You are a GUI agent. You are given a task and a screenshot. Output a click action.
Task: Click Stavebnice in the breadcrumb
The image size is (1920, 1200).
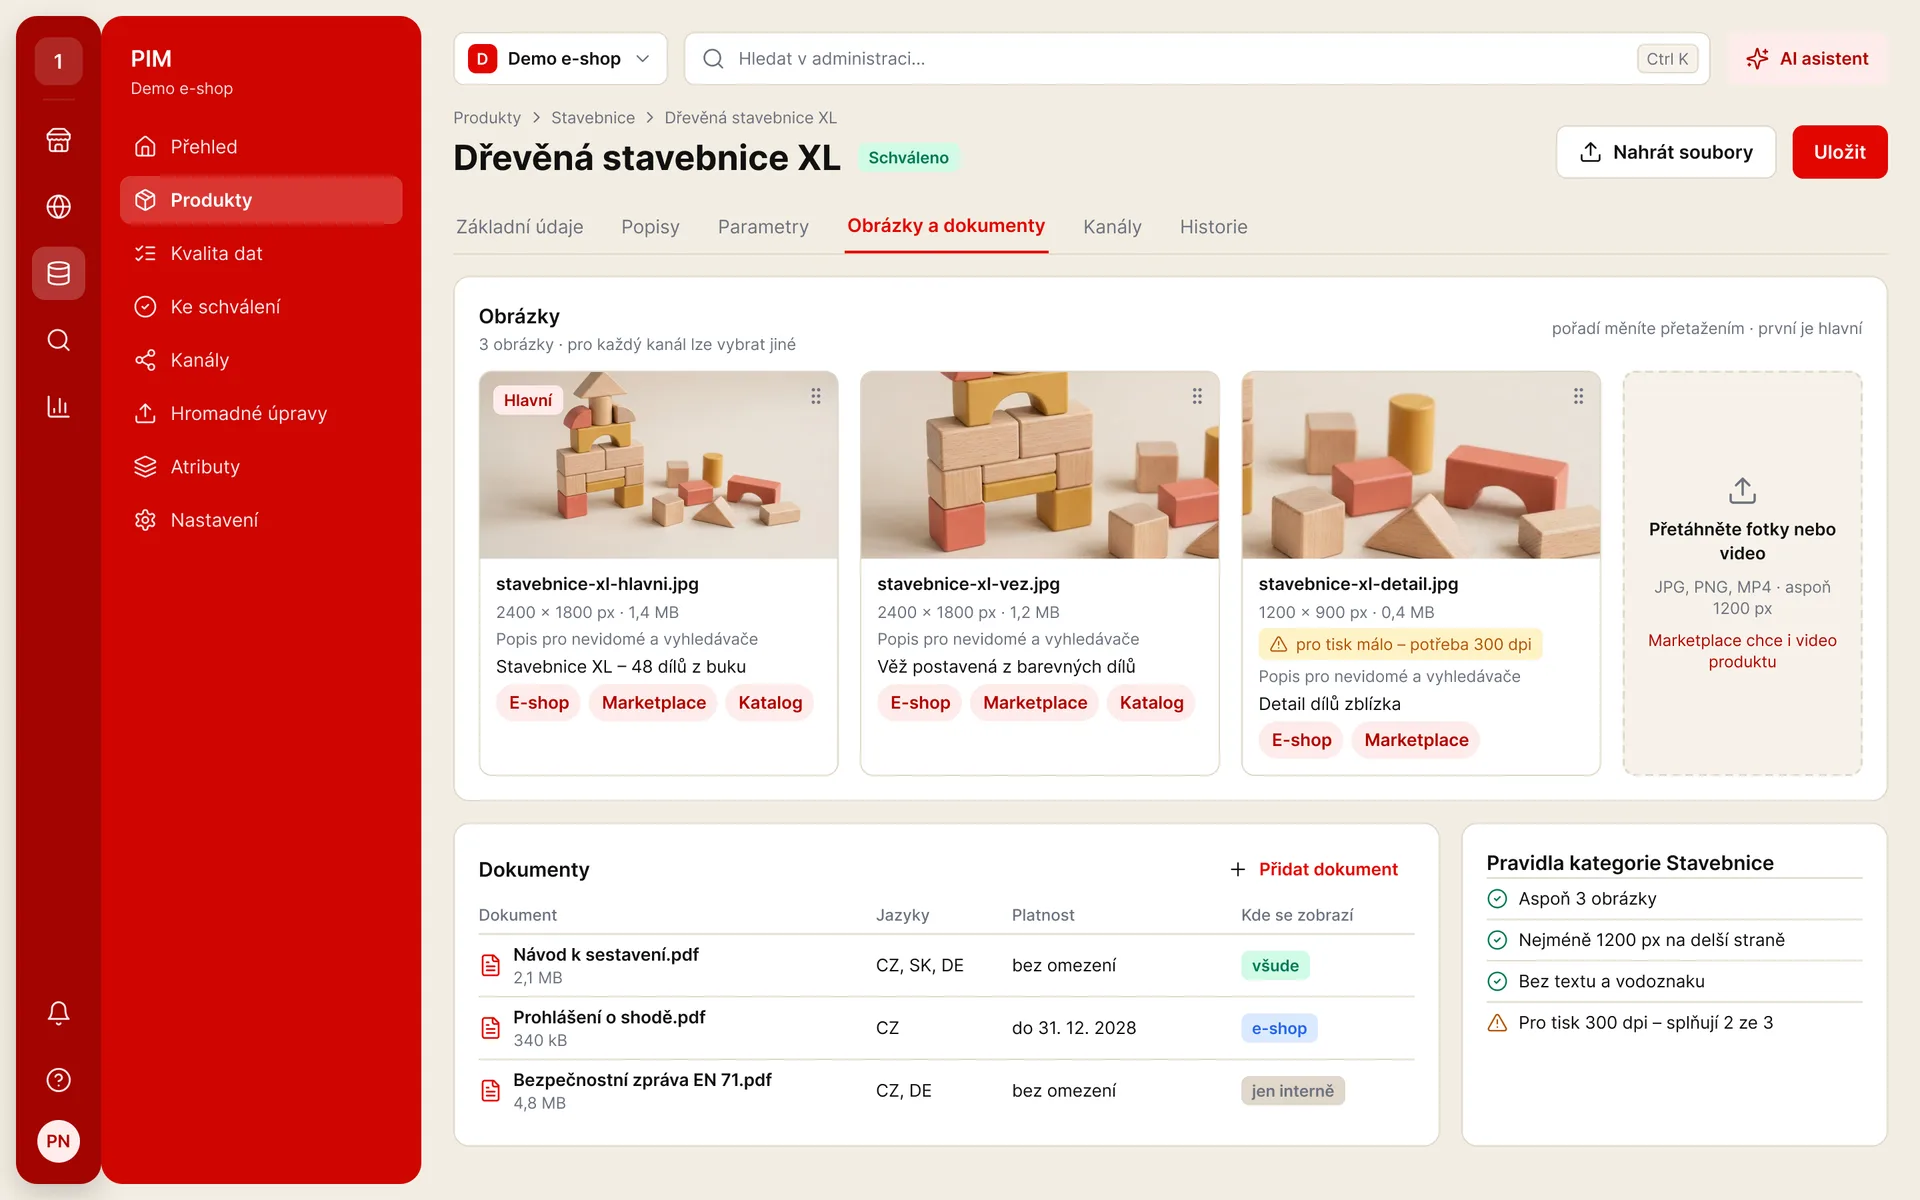point(593,118)
